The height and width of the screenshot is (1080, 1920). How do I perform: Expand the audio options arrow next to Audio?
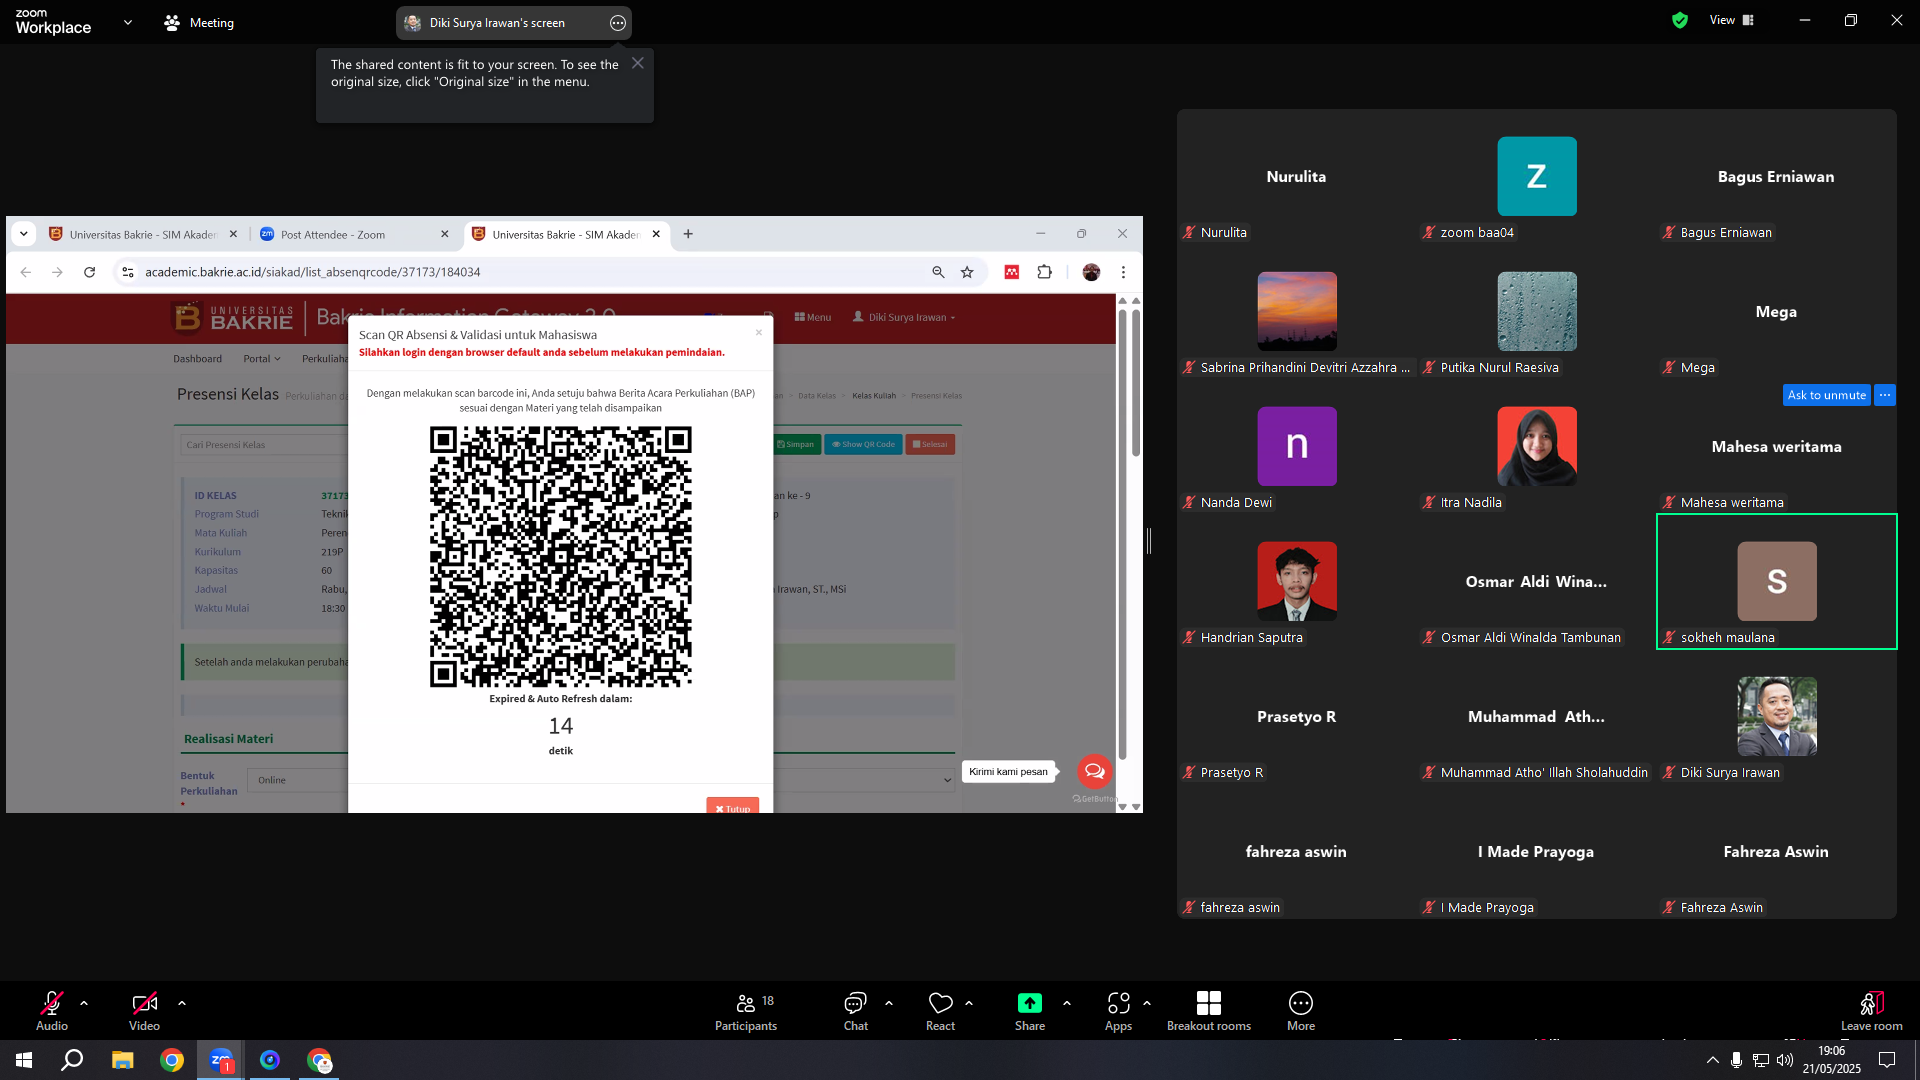84,1002
